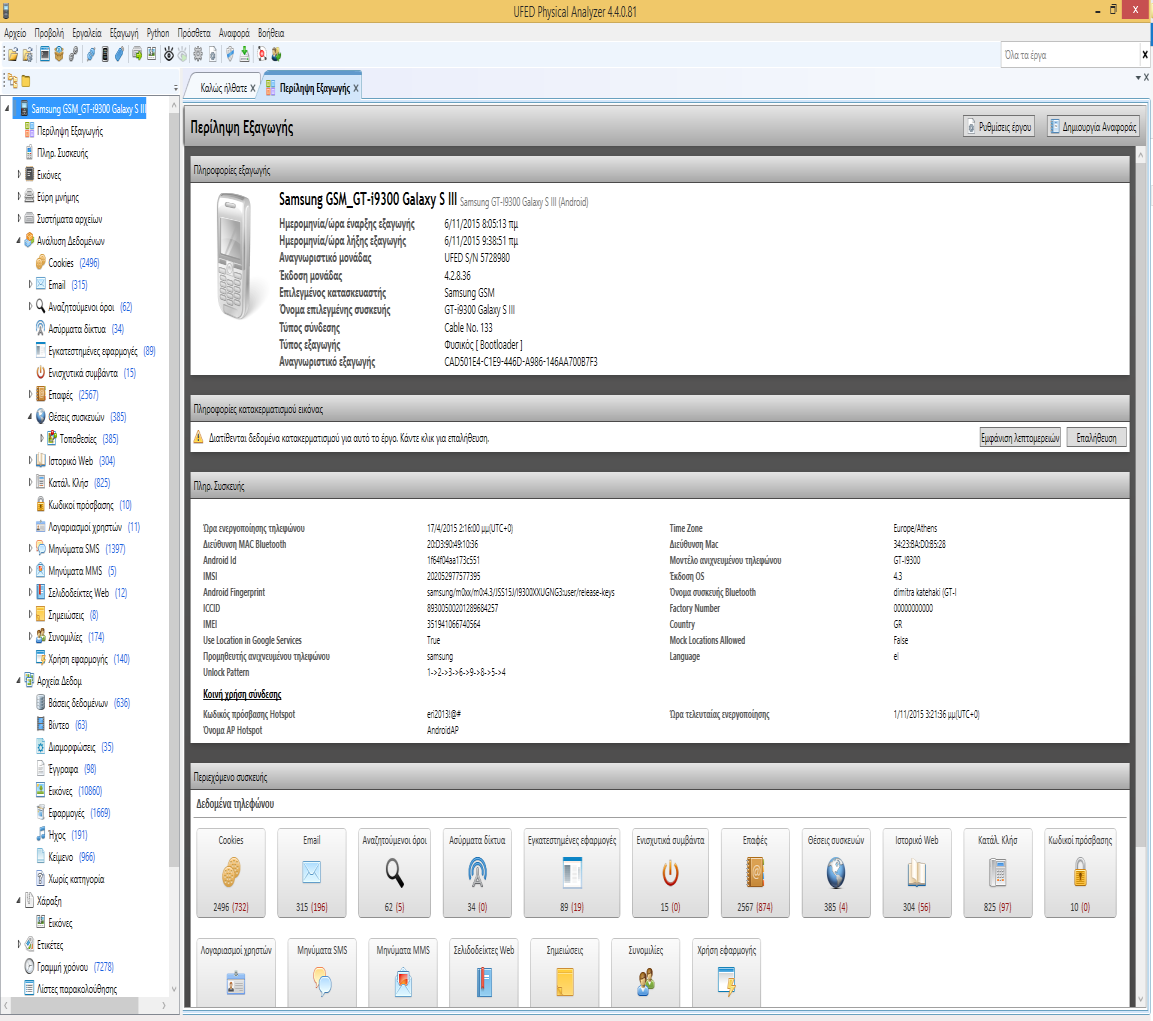The height and width of the screenshot is (1021, 1153).
Task: Expand the Συστήματα αρχείων tree node
Action: tap(19, 219)
